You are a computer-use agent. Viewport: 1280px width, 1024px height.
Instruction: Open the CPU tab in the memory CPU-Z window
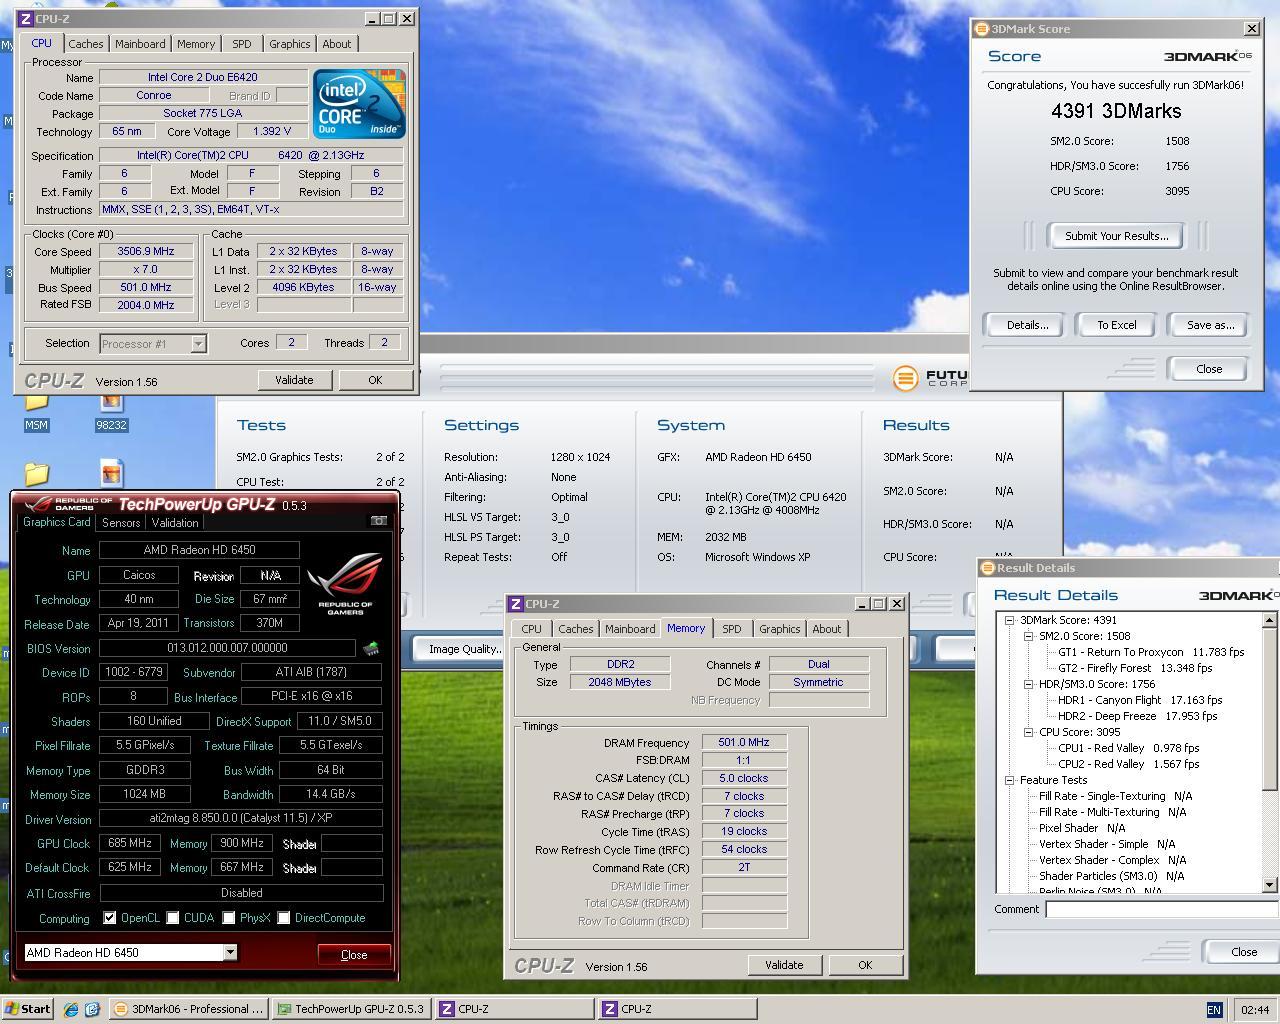click(531, 629)
